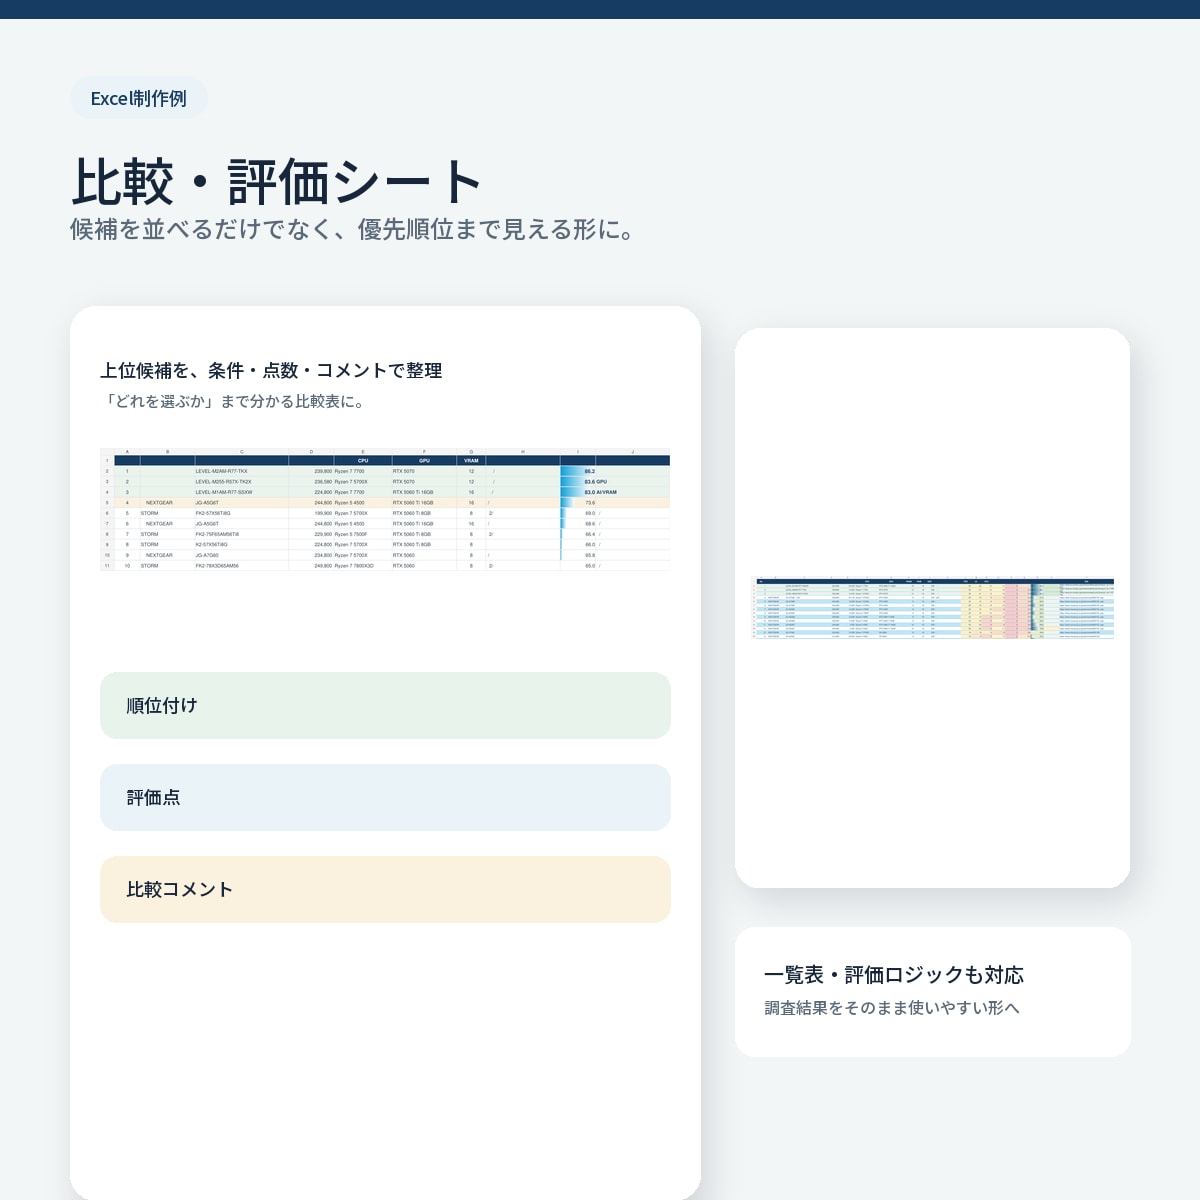Screen dimensions: 1200x1200
Task: Click price cell 239,800
Action: click(323, 471)
